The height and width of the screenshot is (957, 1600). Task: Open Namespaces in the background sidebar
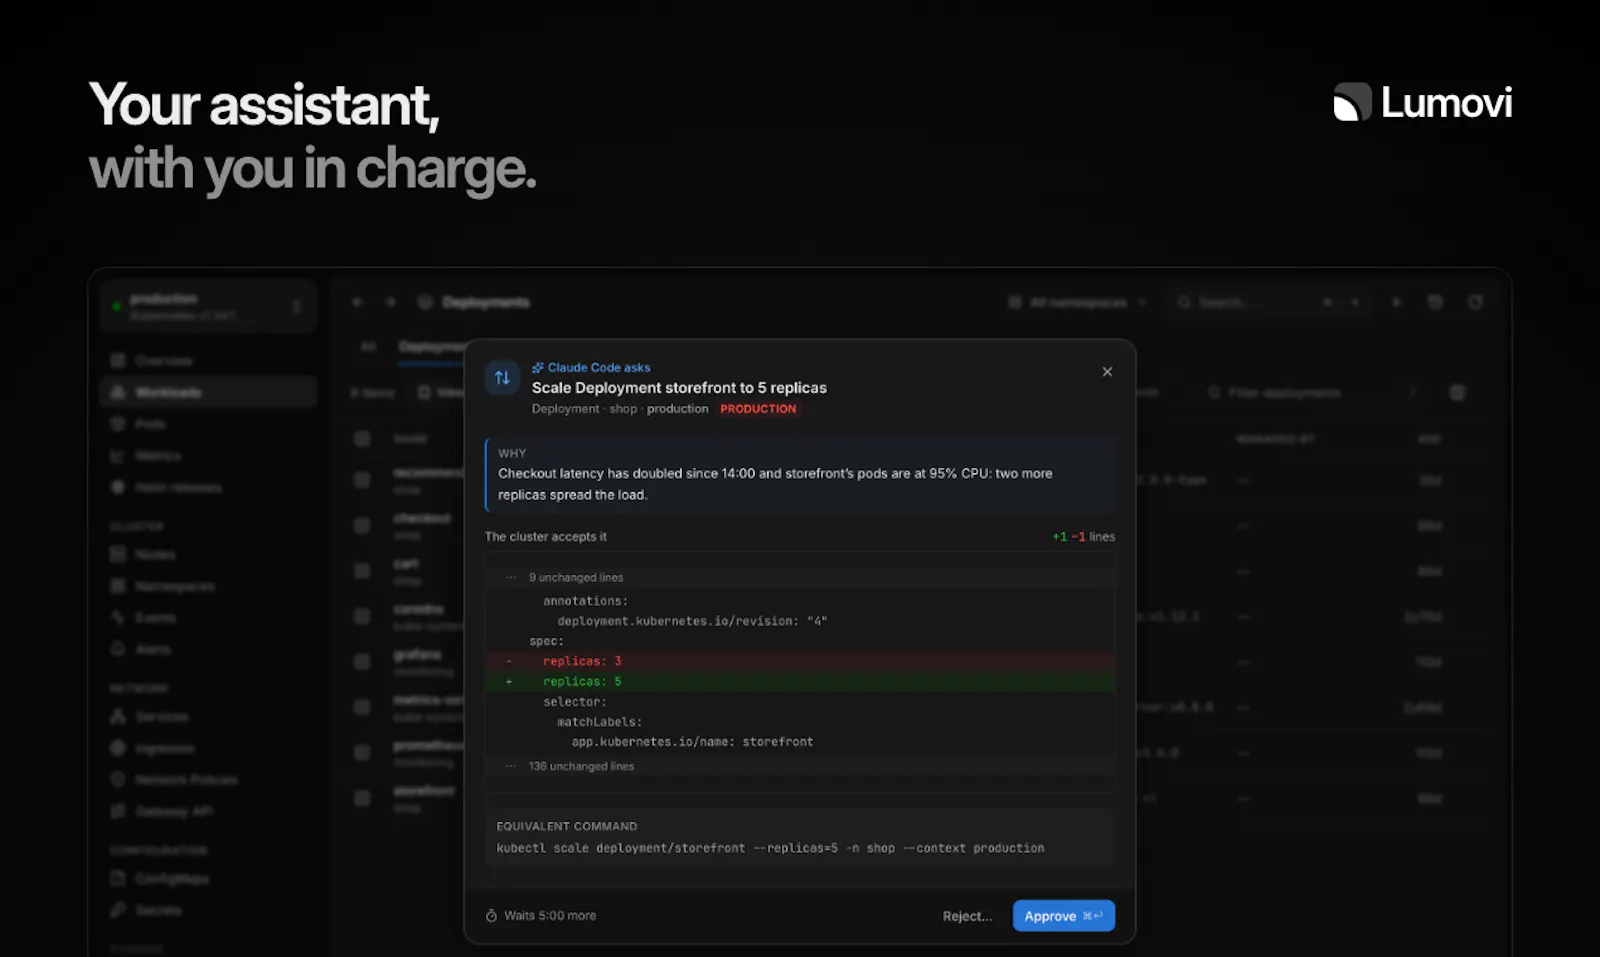209,586
